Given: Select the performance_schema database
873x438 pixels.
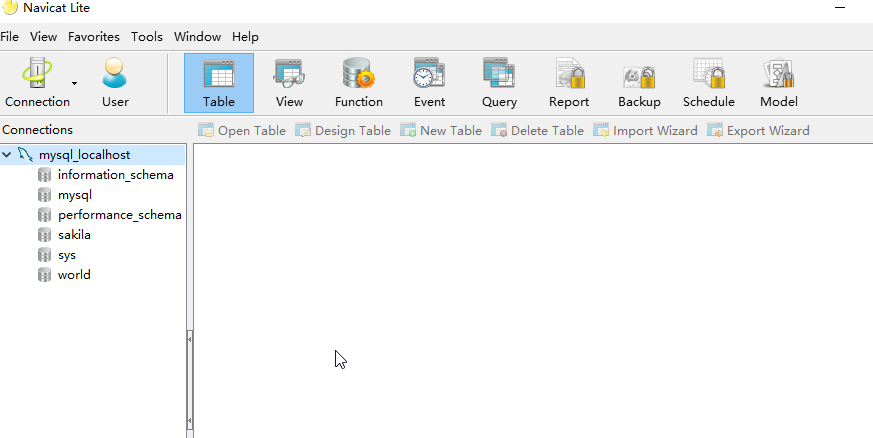Looking at the screenshot, I should 120,215.
